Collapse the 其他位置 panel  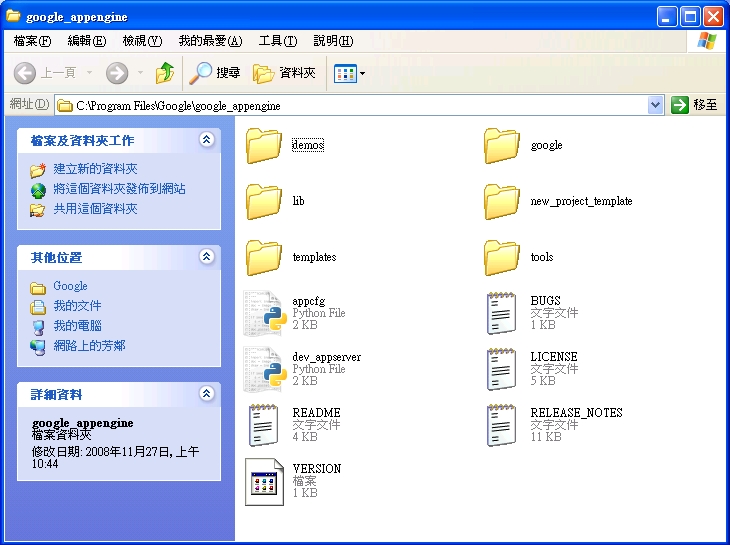pos(206,256)
